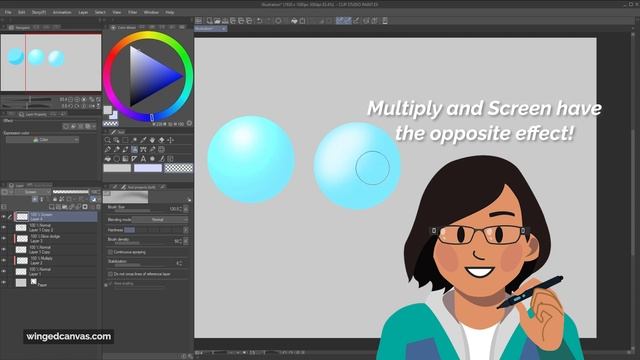Select Layer 2 Multiply layer row
This screenshot has height=360, width=640.
pos(56,260)
